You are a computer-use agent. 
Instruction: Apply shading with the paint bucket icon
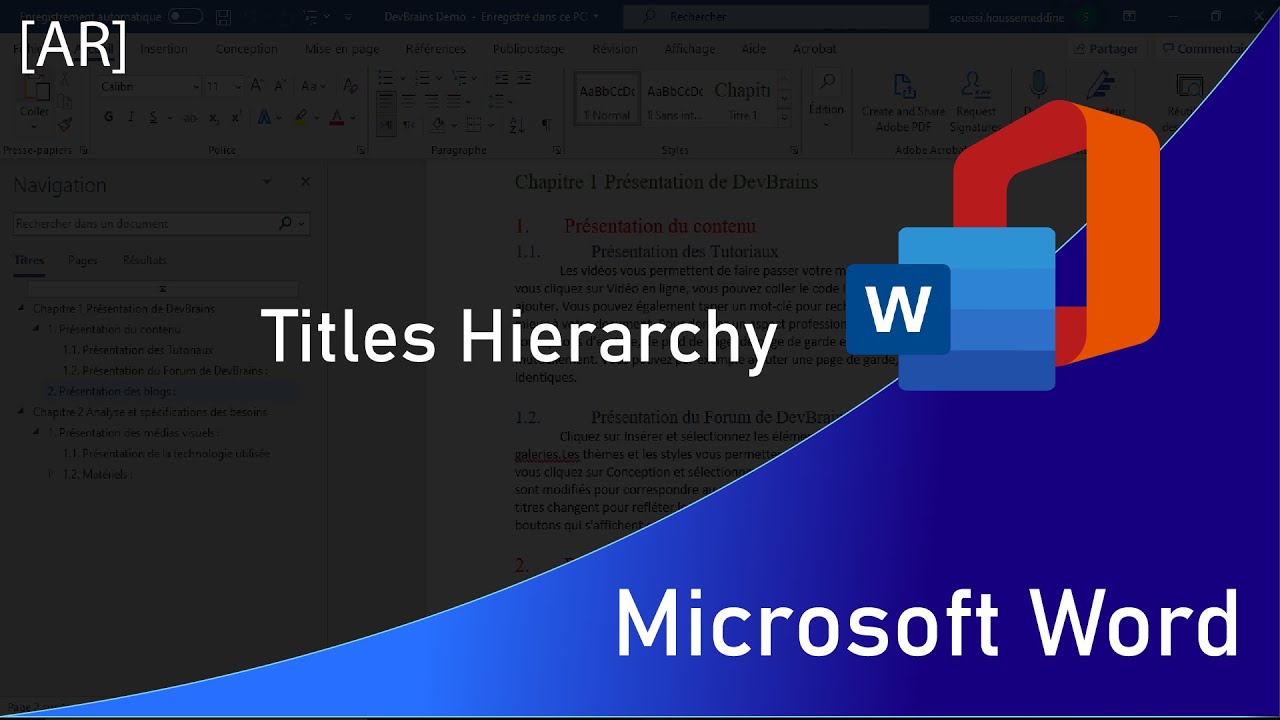click(x=437, y=125)
